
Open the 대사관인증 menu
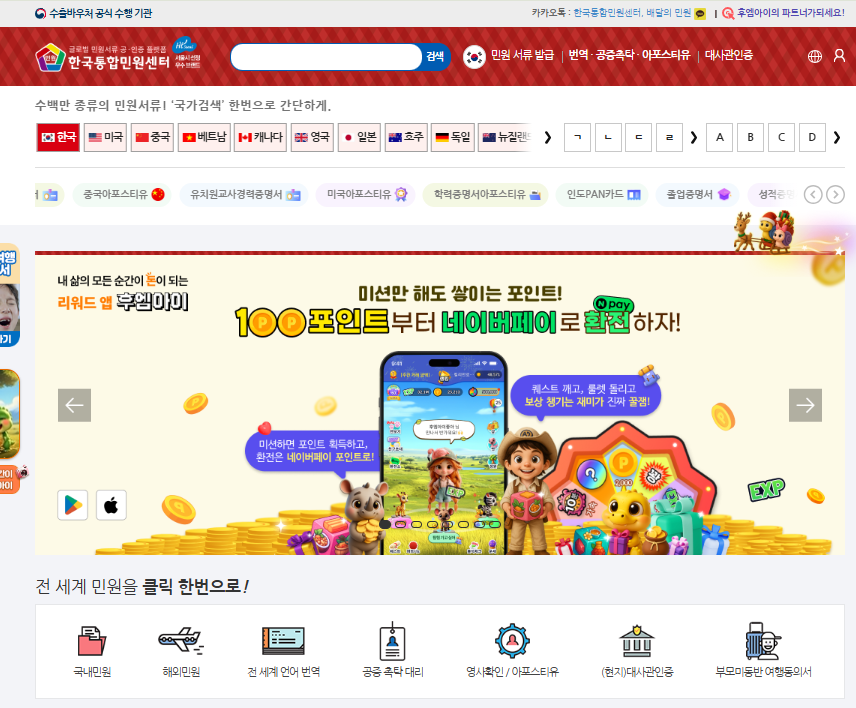728,55
